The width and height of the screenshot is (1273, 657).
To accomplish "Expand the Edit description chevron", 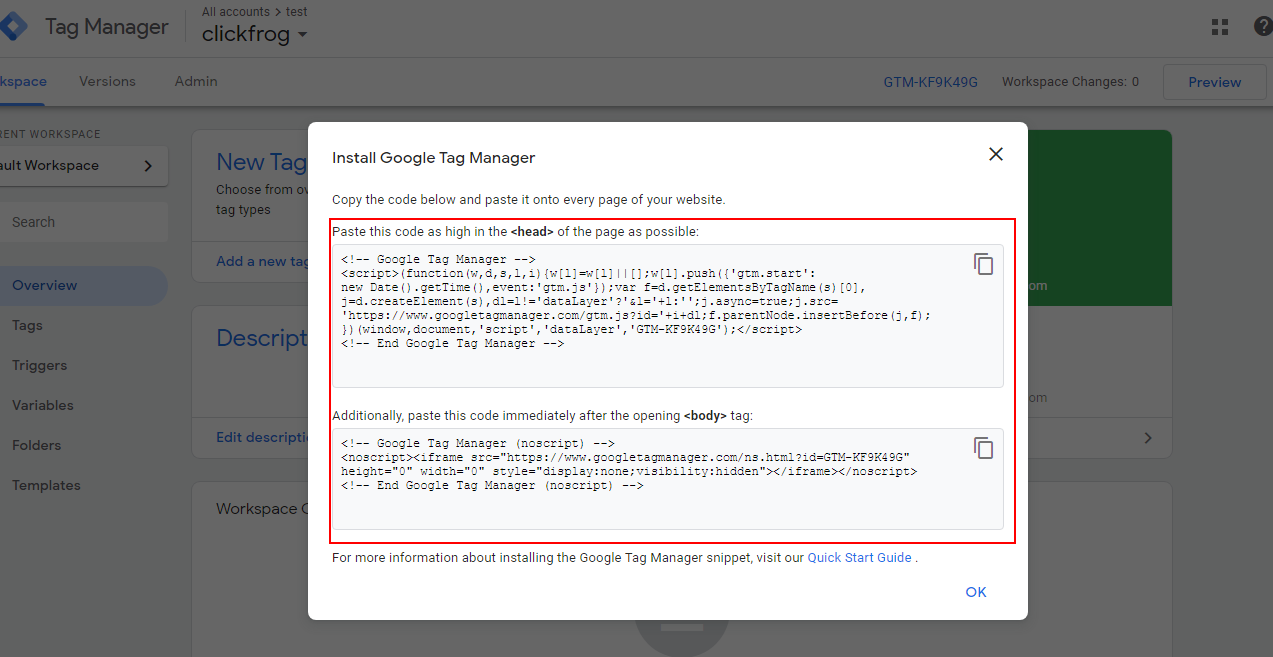I will point(1147,438).
